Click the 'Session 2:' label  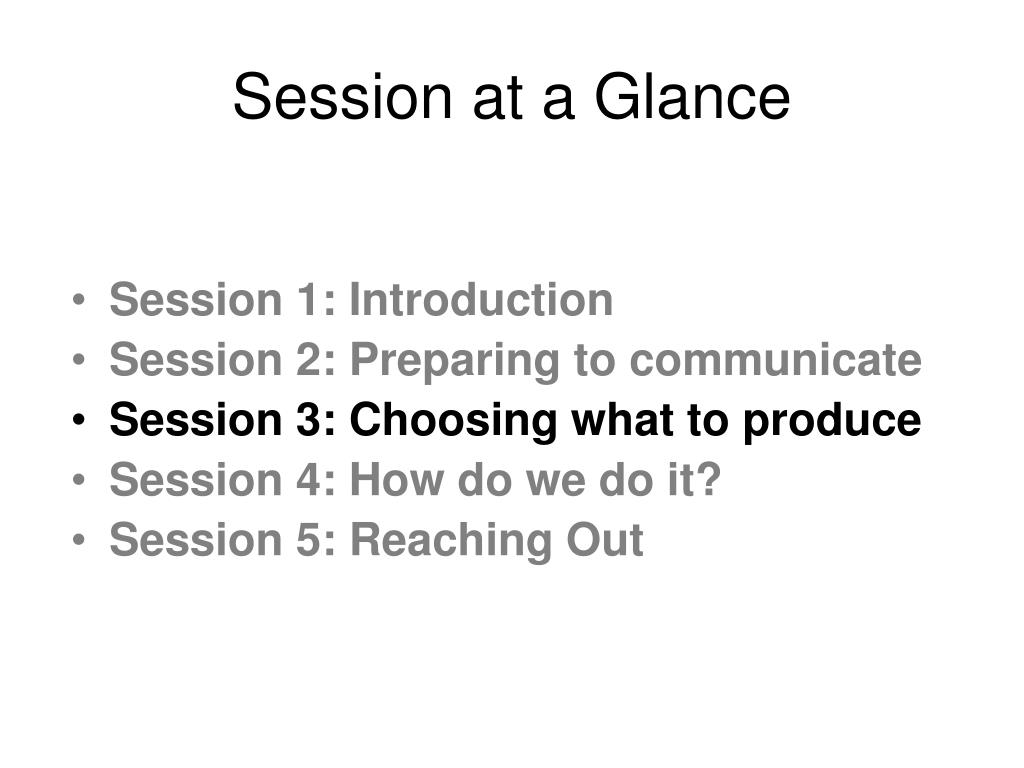223,360
